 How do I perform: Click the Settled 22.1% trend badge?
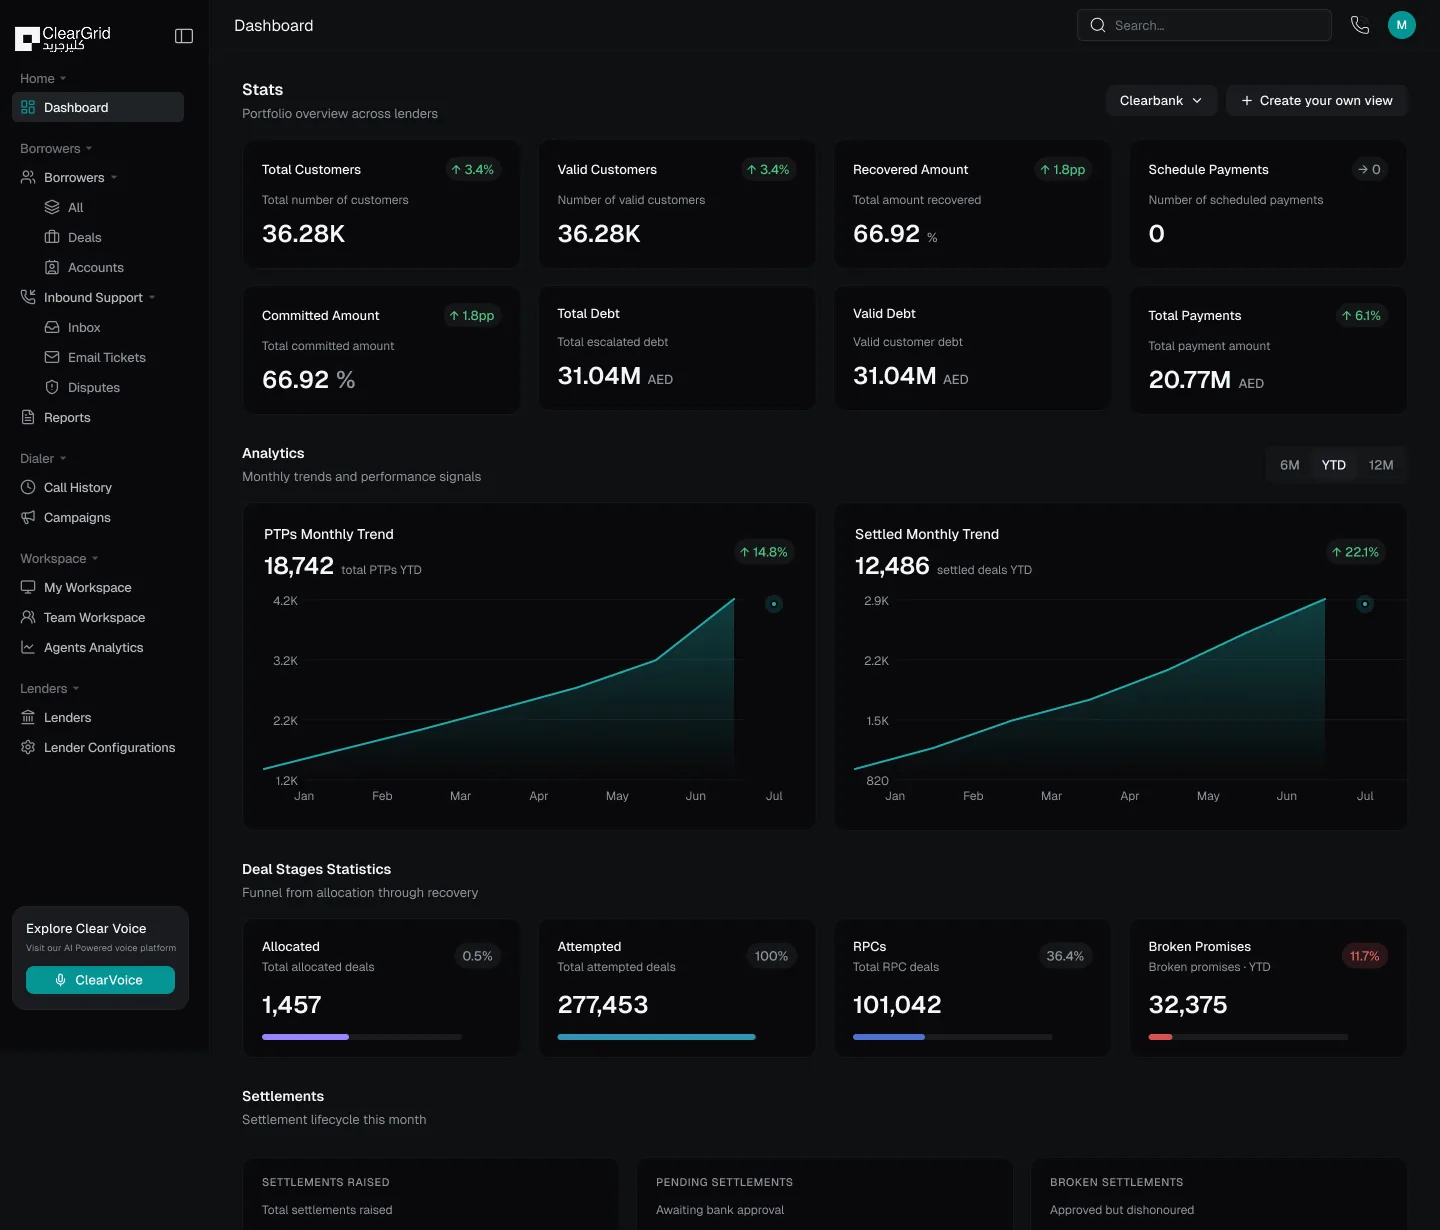(1355, 552)
